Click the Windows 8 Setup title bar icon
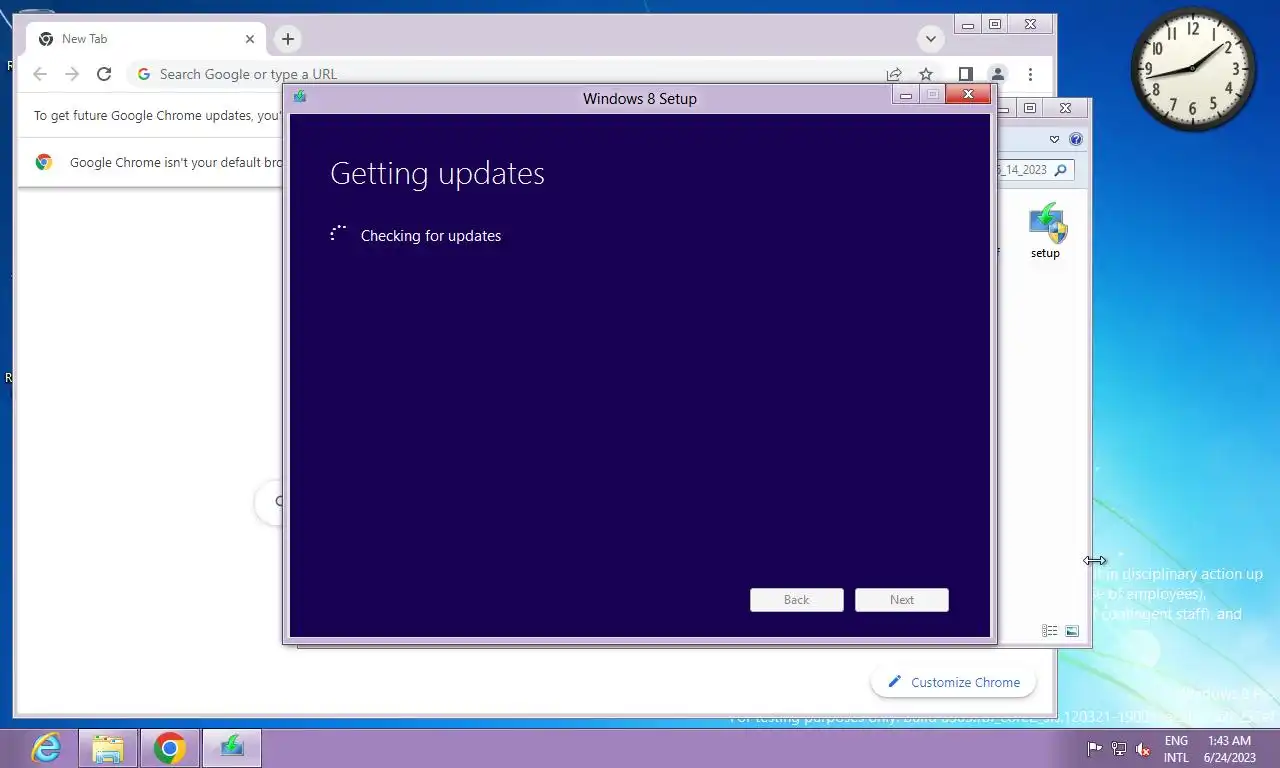Image resolution: width=1280 pixels, height=768 pixels. pyautogui.click(x=300, y=97)
